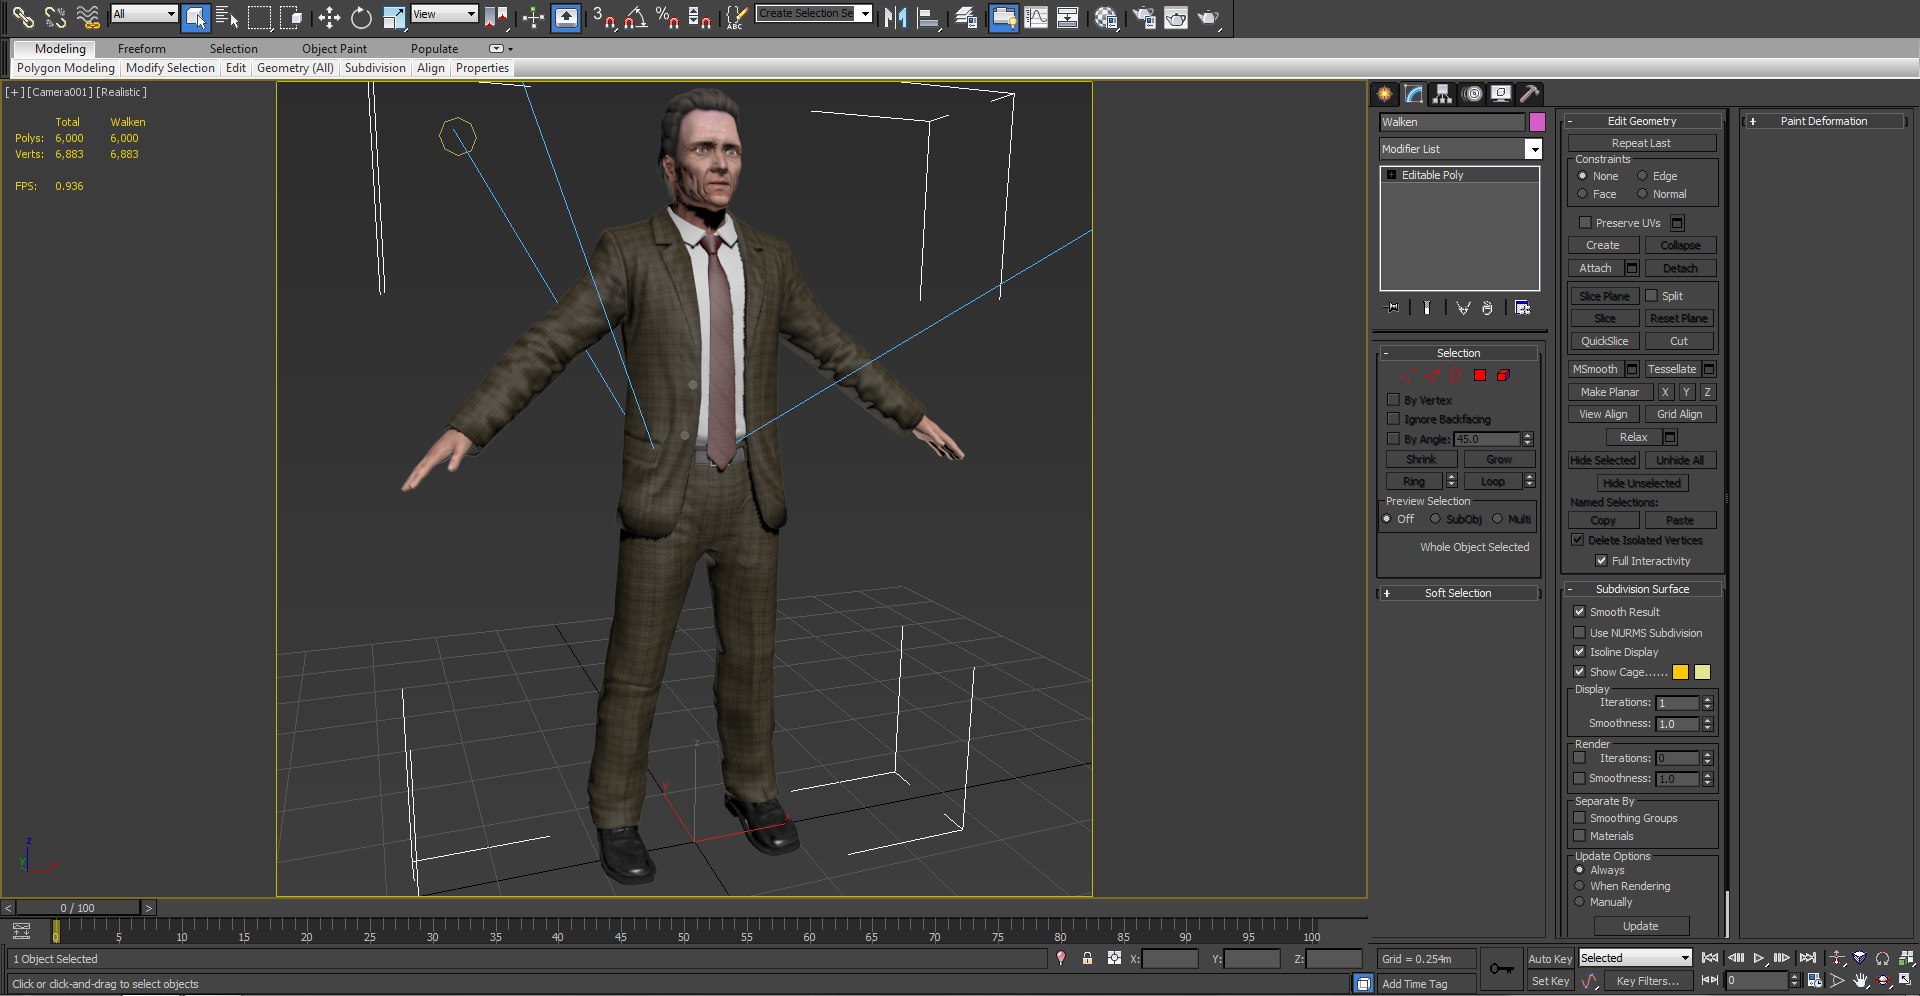The height and width of the screenshot is (996, 1920).
Task: Open the Geometry (All) ribbon panel
Action: [x=295, y=68]
